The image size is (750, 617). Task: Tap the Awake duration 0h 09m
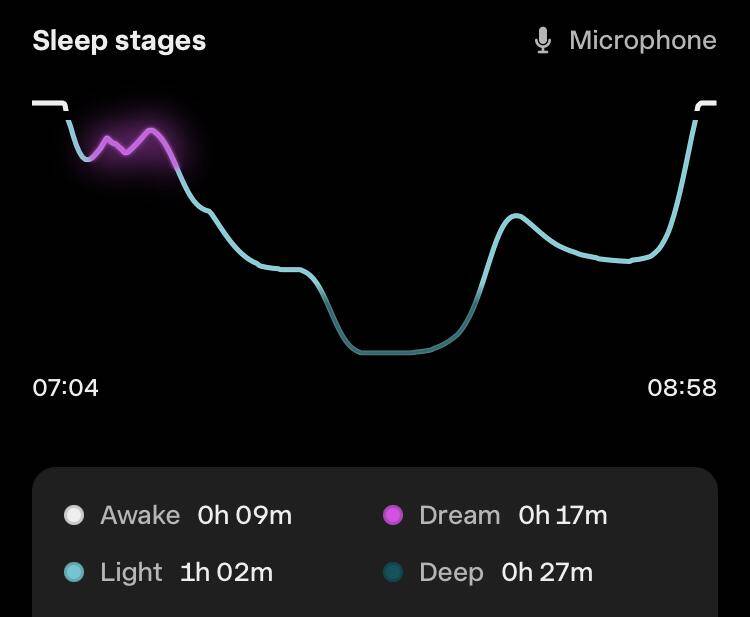click(245, 515)
